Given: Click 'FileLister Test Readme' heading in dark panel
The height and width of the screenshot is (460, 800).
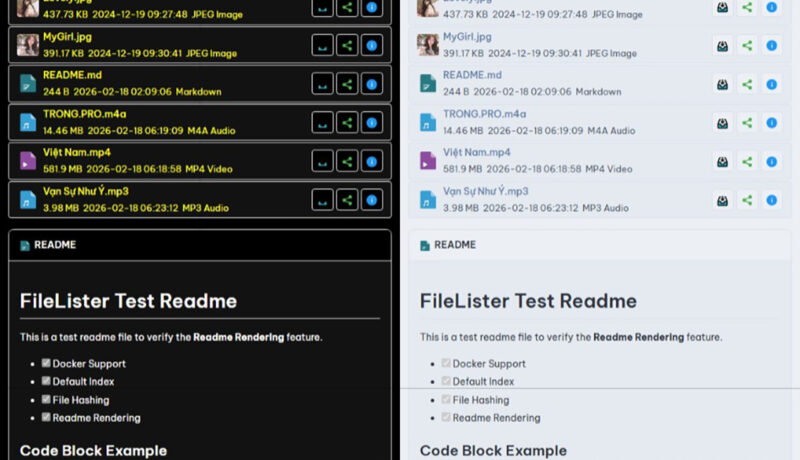Looking at the screenshot, I should [x=129, y=301].
